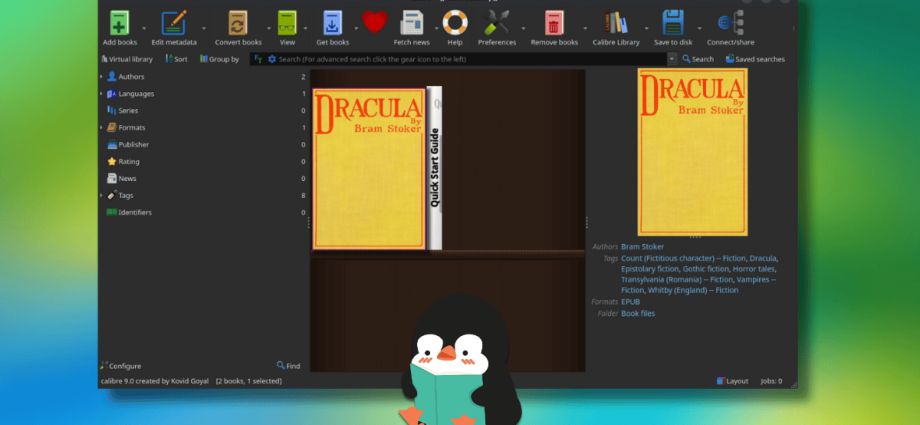Click the red heart donate icon
The image size is (920, 425).
click(374, 22)
